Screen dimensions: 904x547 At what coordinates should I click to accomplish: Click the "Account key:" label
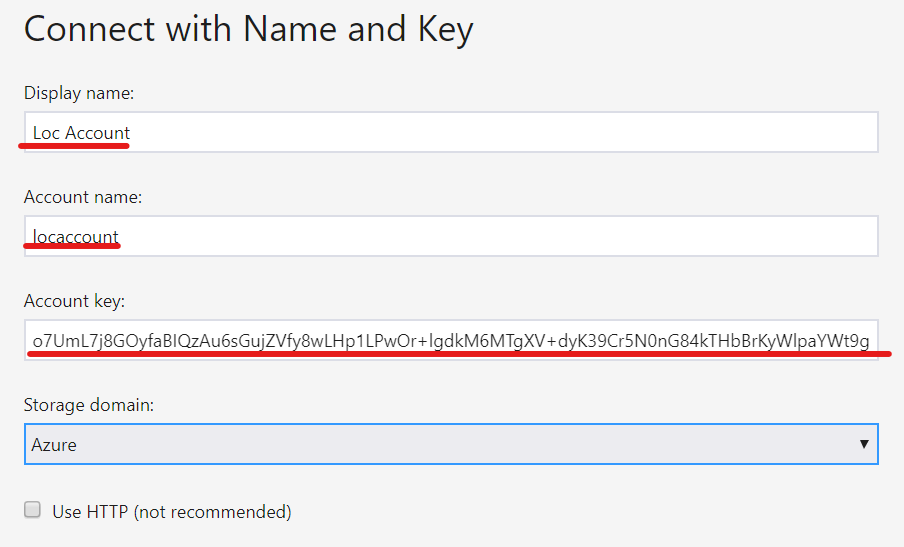click(x=75, y=301)
